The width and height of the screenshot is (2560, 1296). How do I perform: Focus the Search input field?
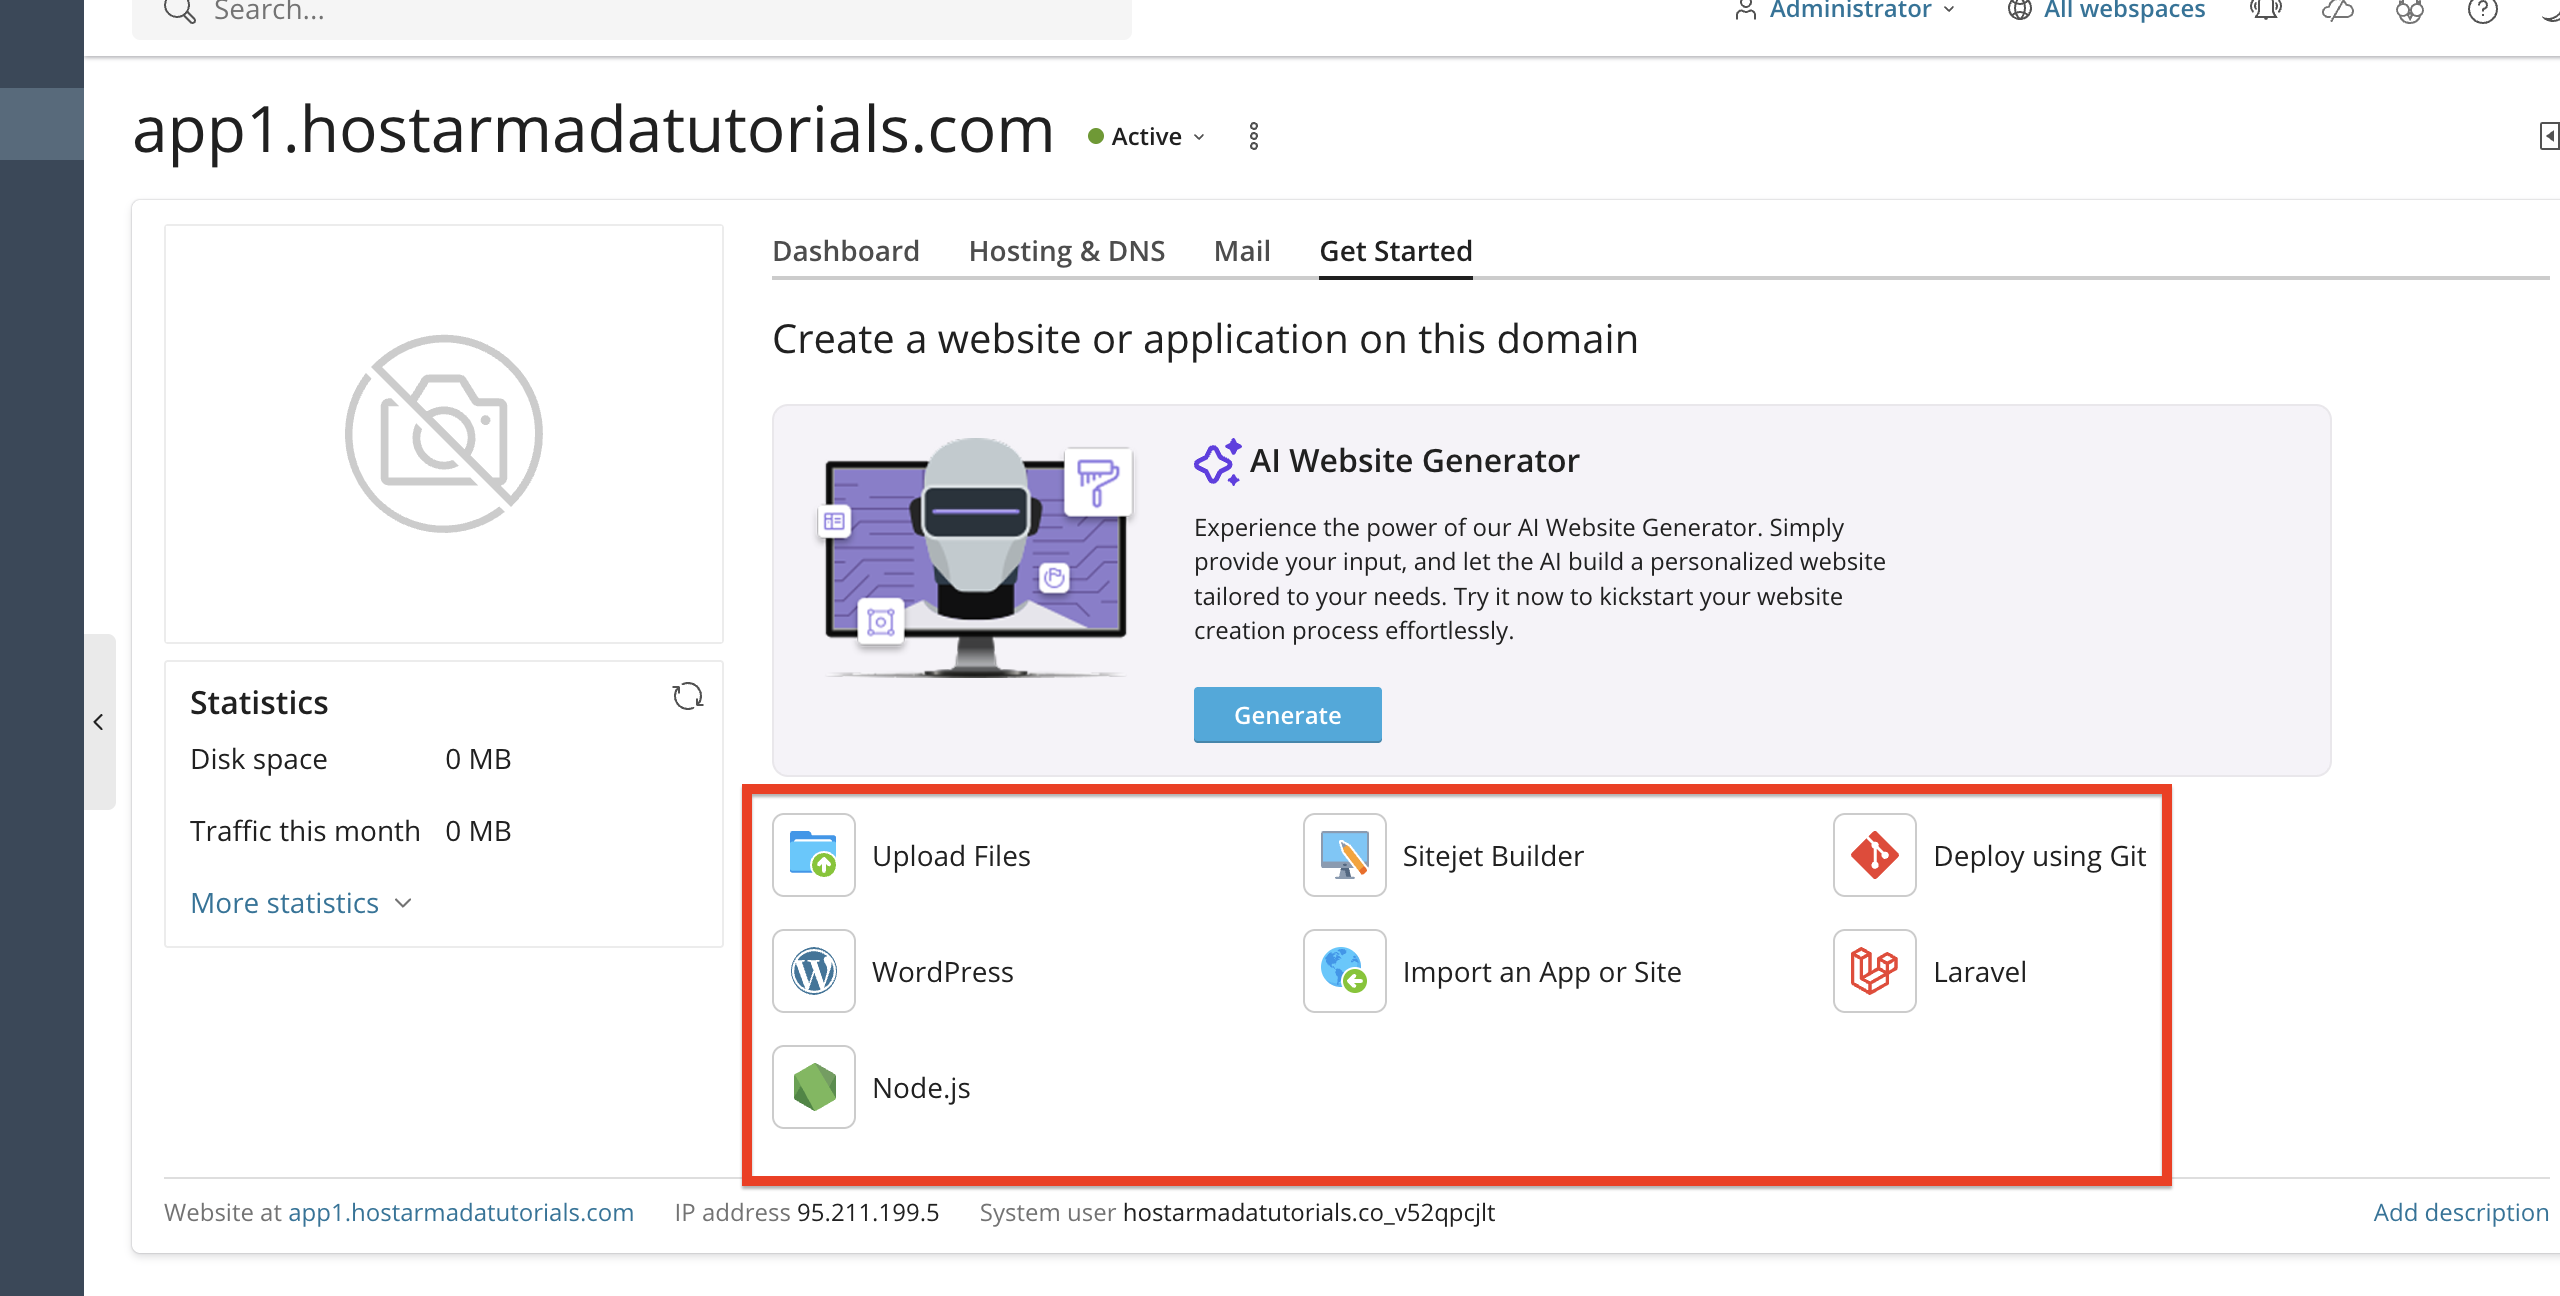[632, 12]
